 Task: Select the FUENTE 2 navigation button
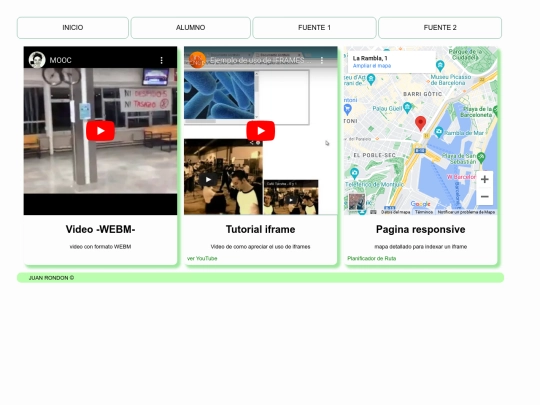tap(440, 28)
